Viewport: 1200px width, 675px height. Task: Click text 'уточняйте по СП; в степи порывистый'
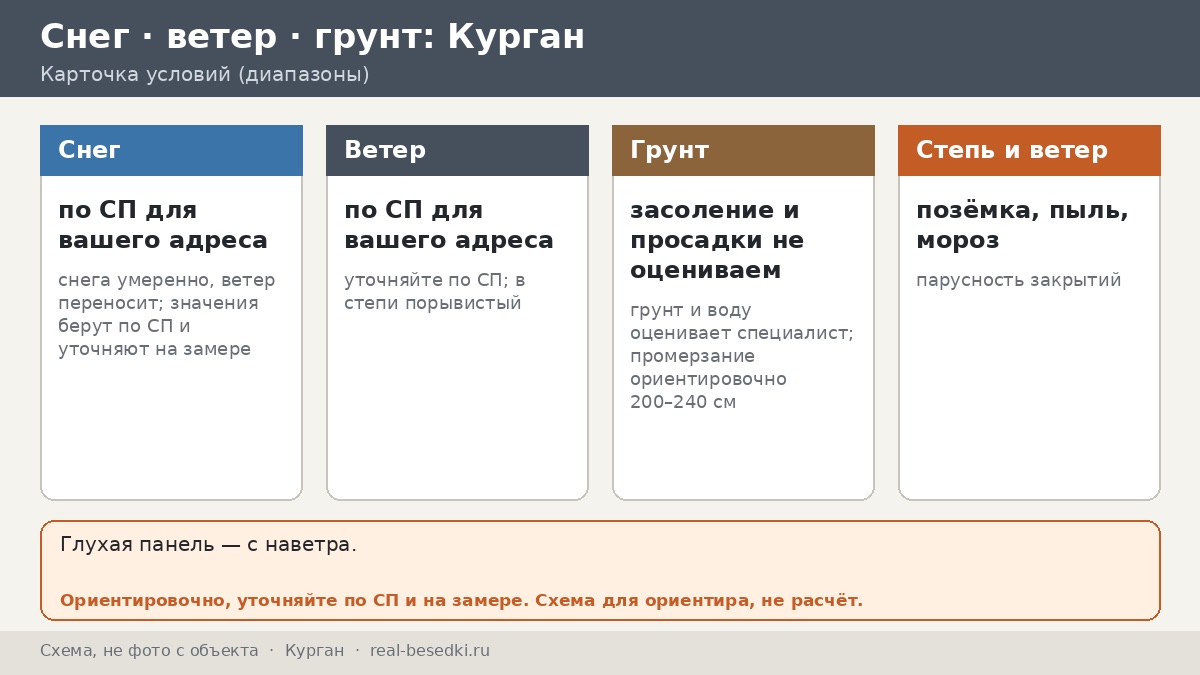coord(435,292)
